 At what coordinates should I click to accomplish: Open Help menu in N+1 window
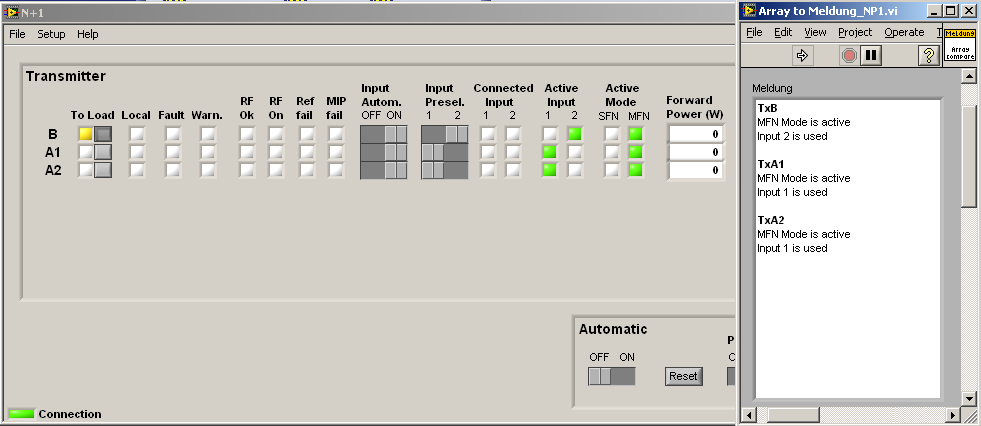pyautogui.click(x=88, y=34)
